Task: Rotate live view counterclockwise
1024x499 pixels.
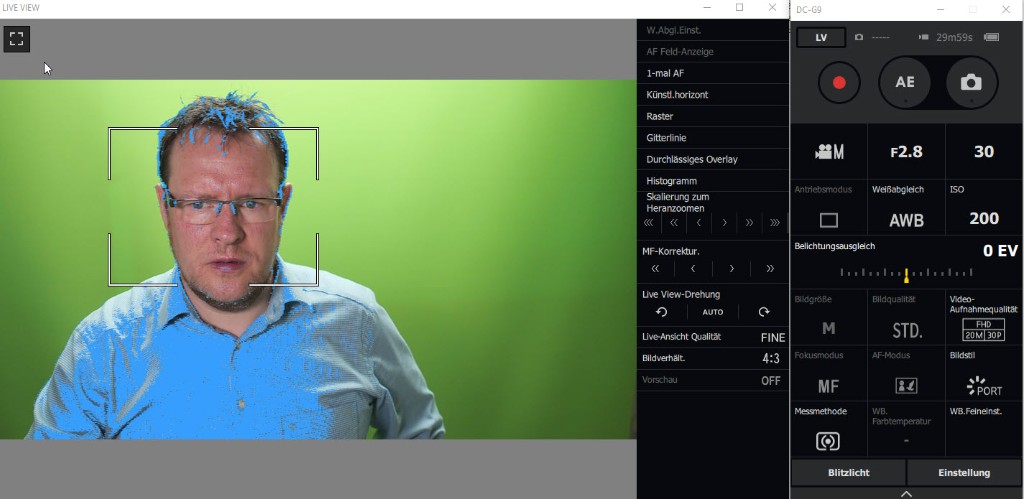Action: click(x=661, y=312)
